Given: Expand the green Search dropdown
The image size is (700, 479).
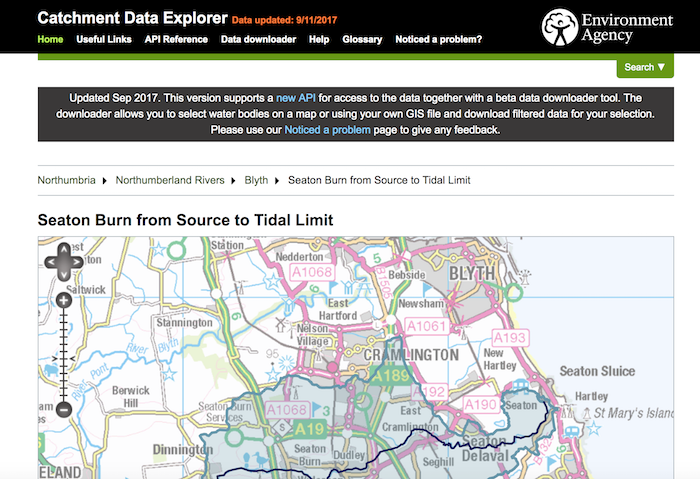Looking at the screenshot, I should (645, 68).
